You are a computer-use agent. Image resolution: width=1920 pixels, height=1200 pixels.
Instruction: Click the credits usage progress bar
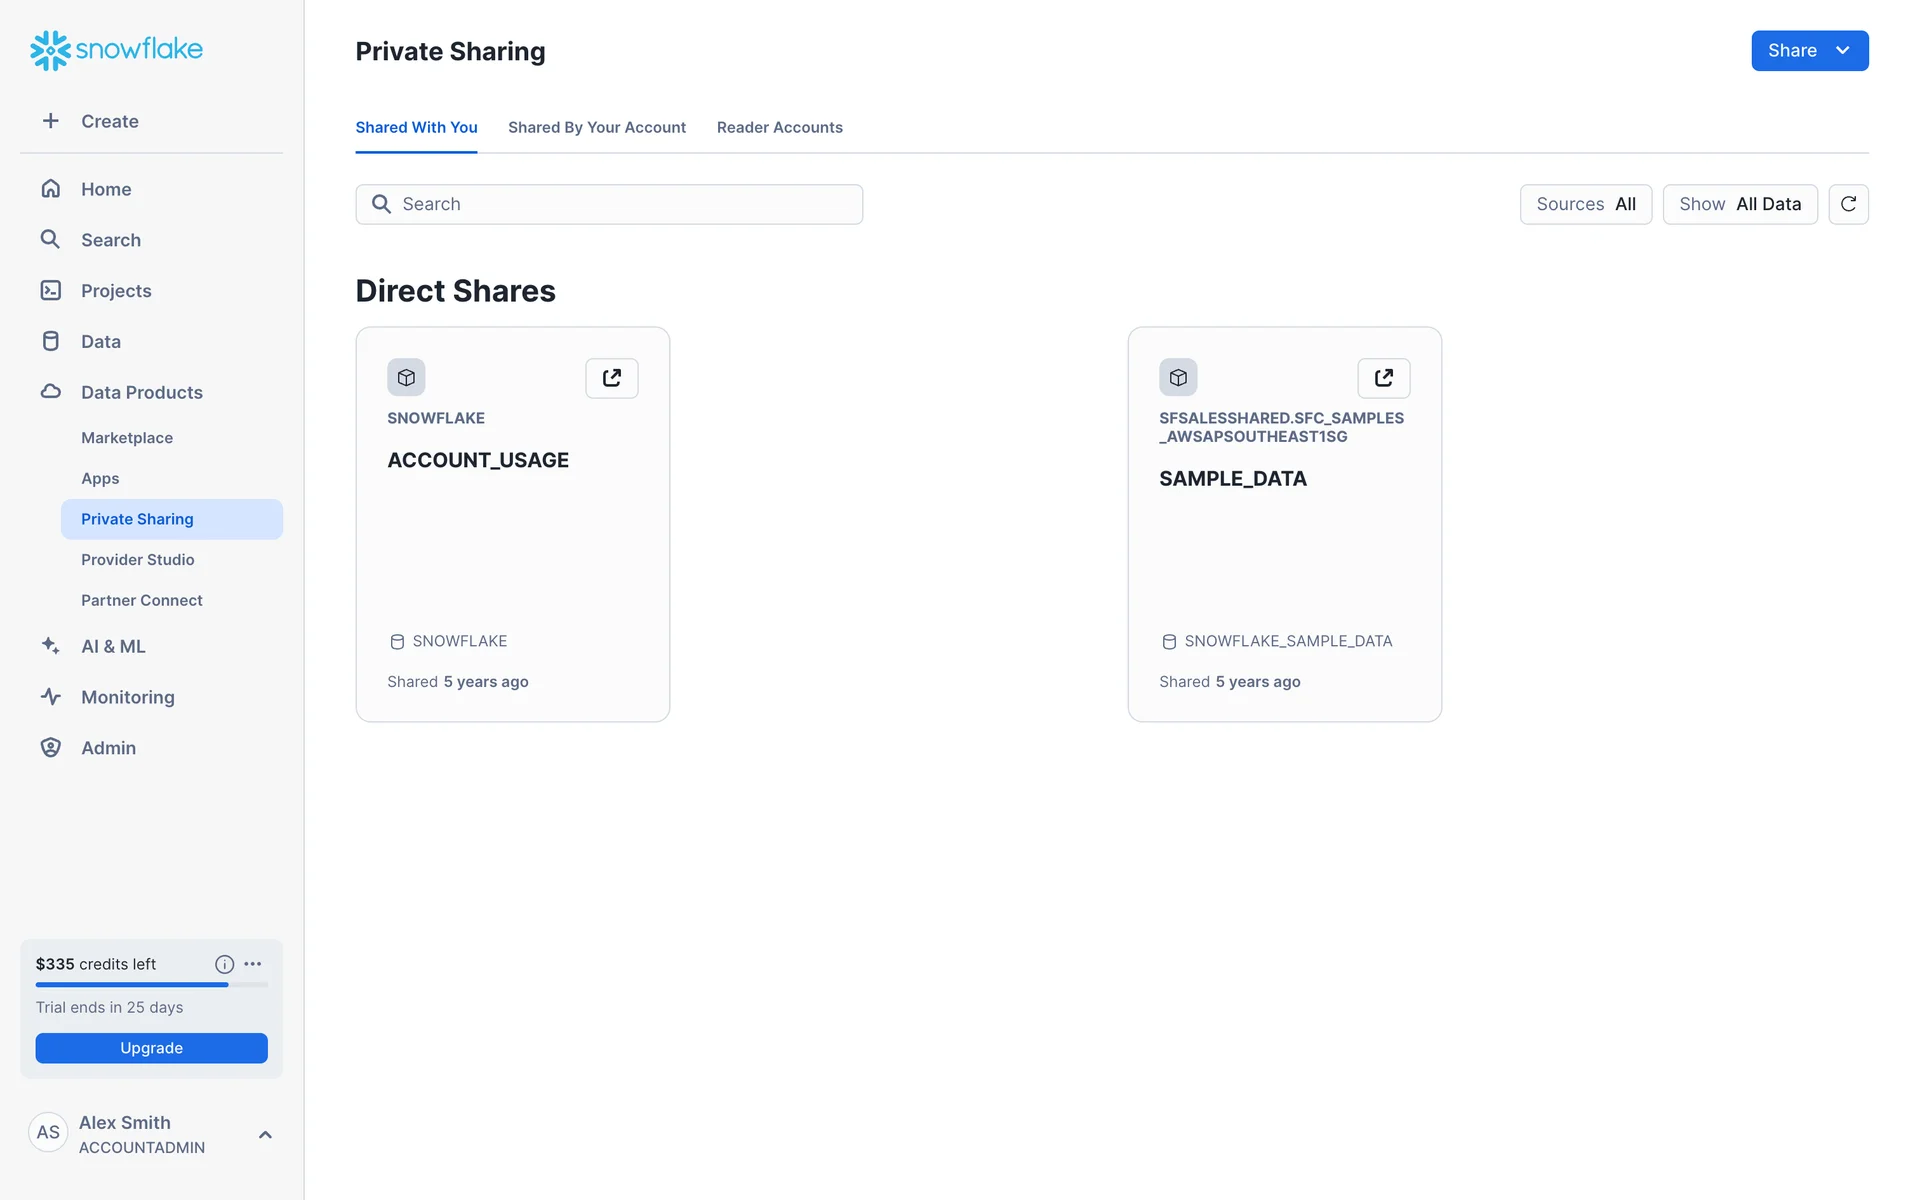(151, 985)
